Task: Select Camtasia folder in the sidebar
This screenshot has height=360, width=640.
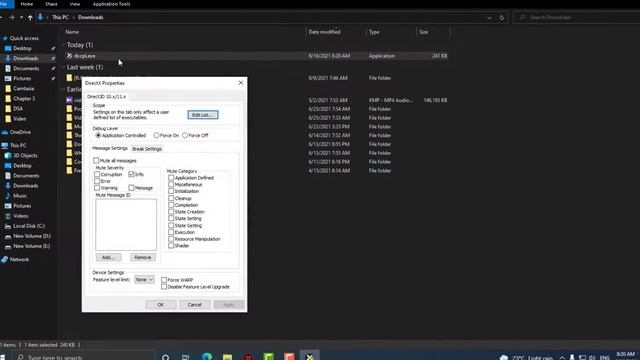Action: tap(23, 89)
